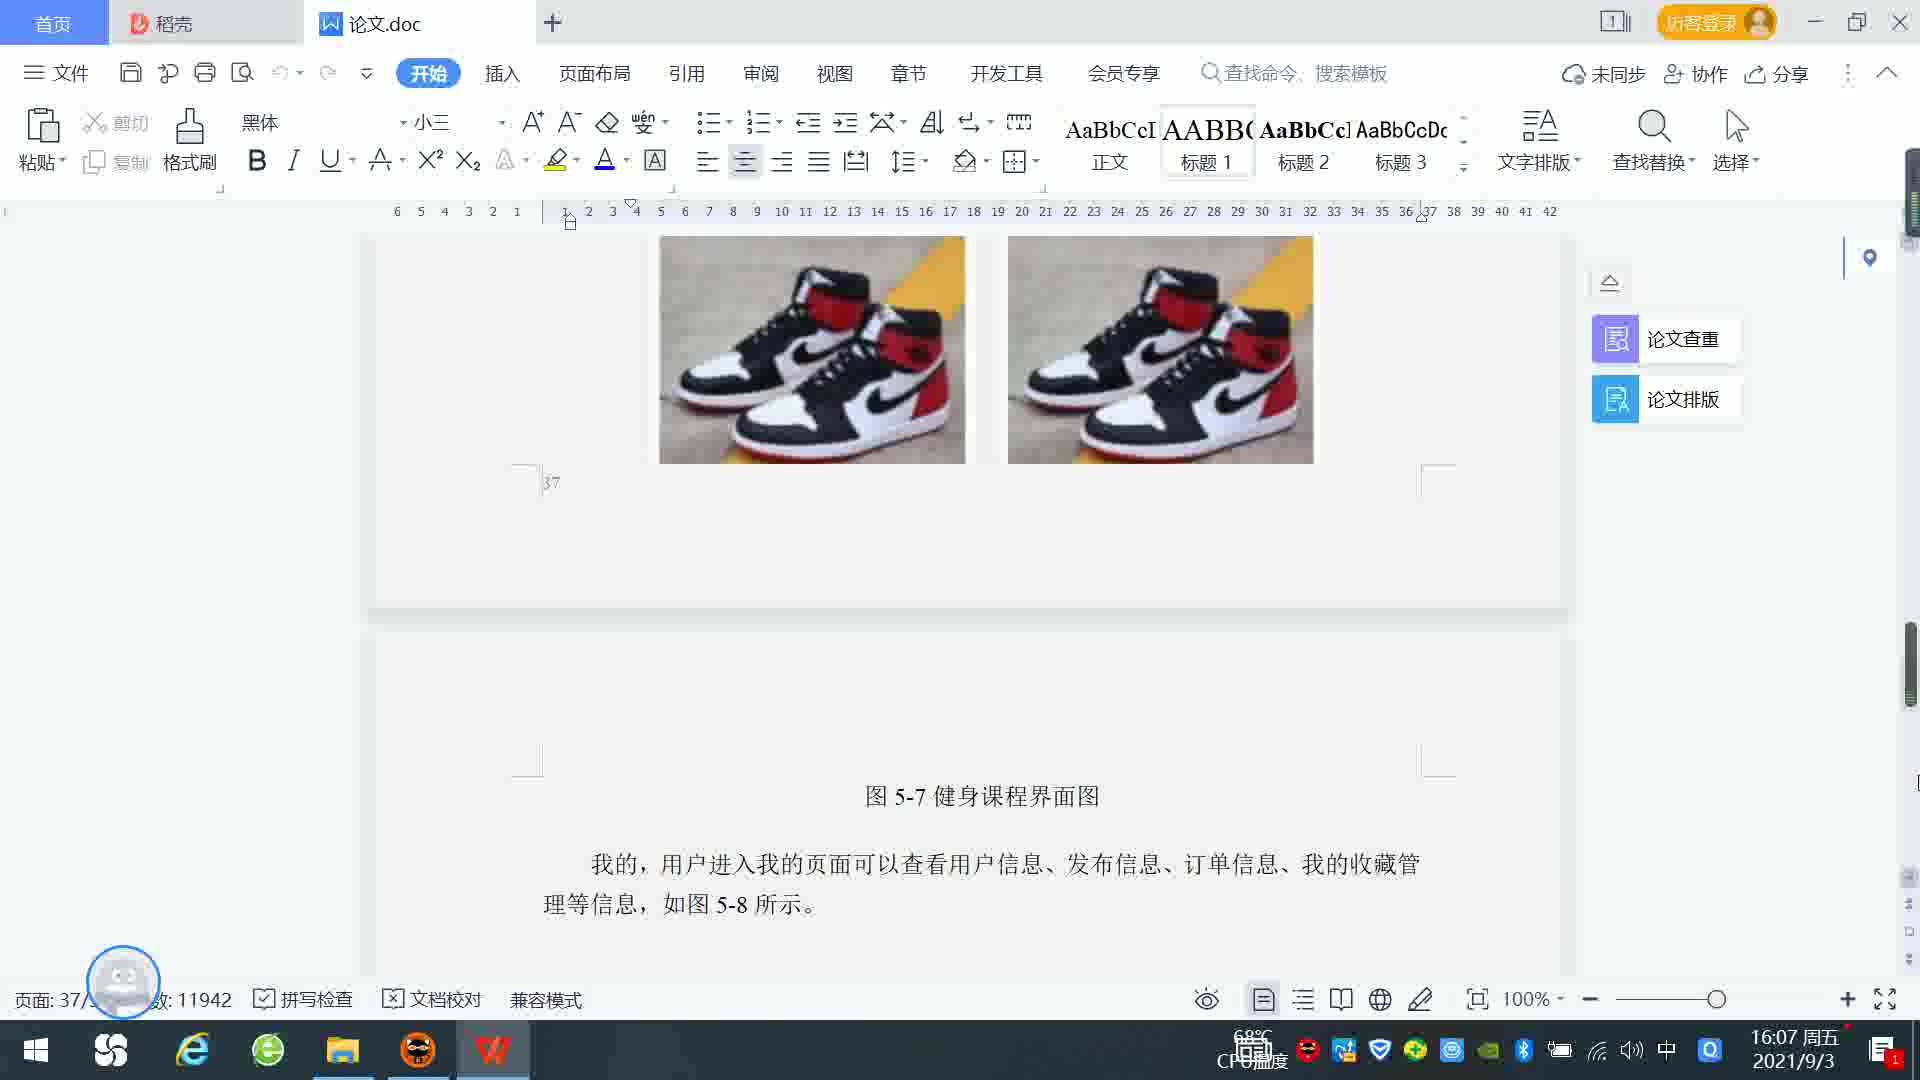Screen dimensions: 1920x1080
Task: Open zoom percentage 100% dropdown
Action: 1533,999
